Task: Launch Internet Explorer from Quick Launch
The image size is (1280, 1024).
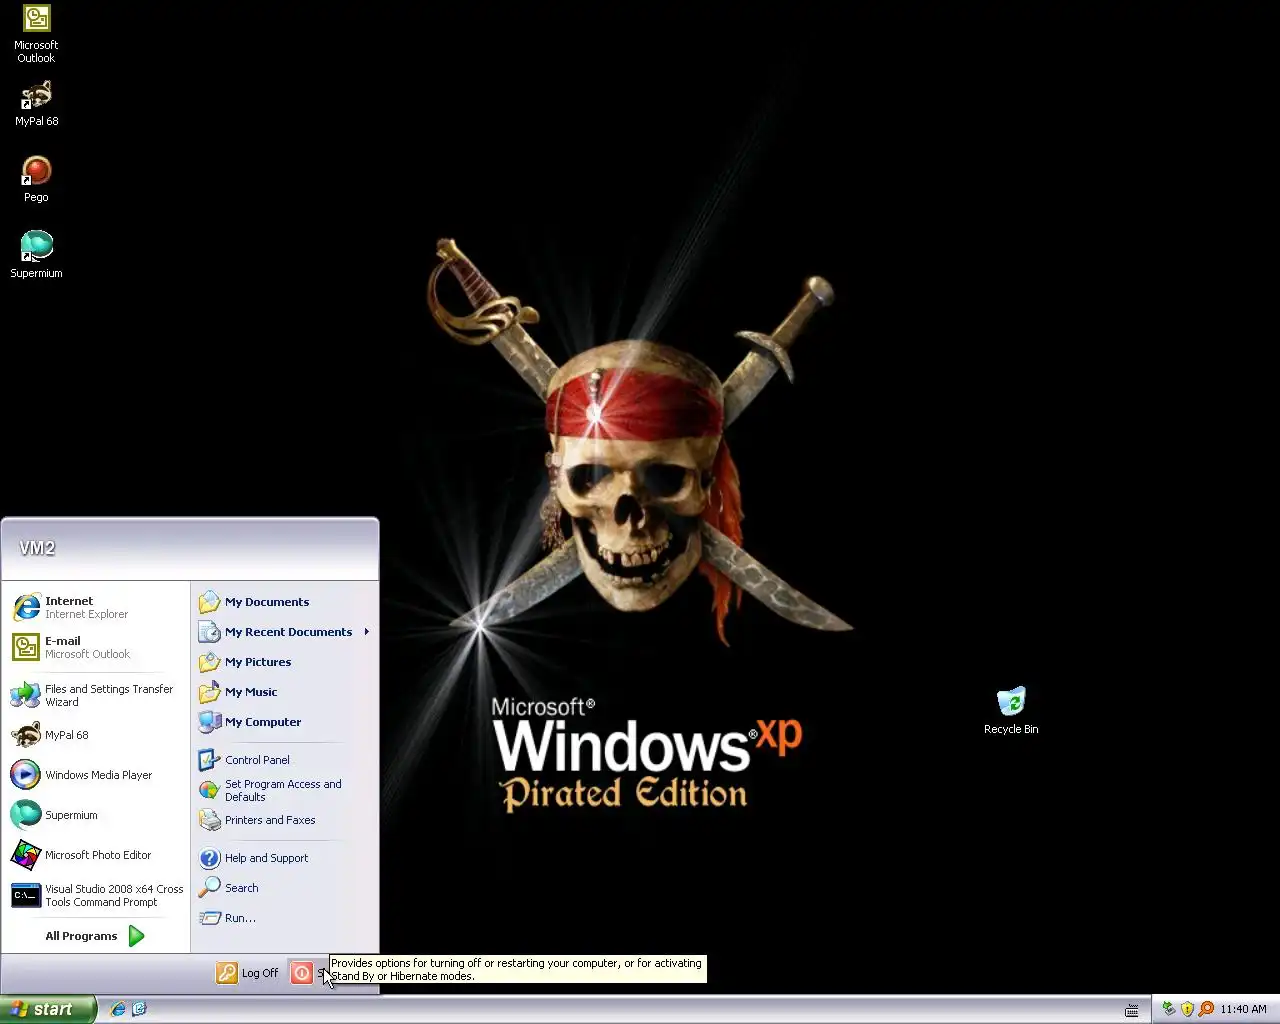Action: pyautogui.click(x=118, y=1009)
